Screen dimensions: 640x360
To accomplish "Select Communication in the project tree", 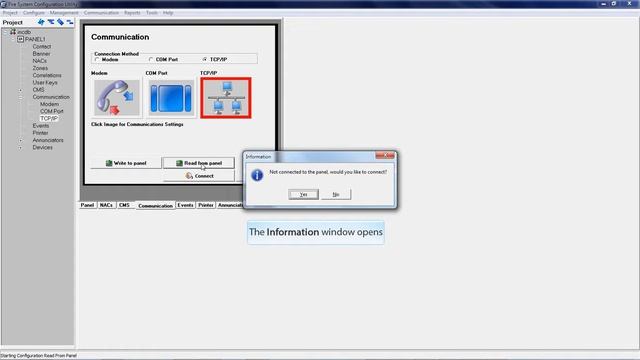I will point(51,97).
